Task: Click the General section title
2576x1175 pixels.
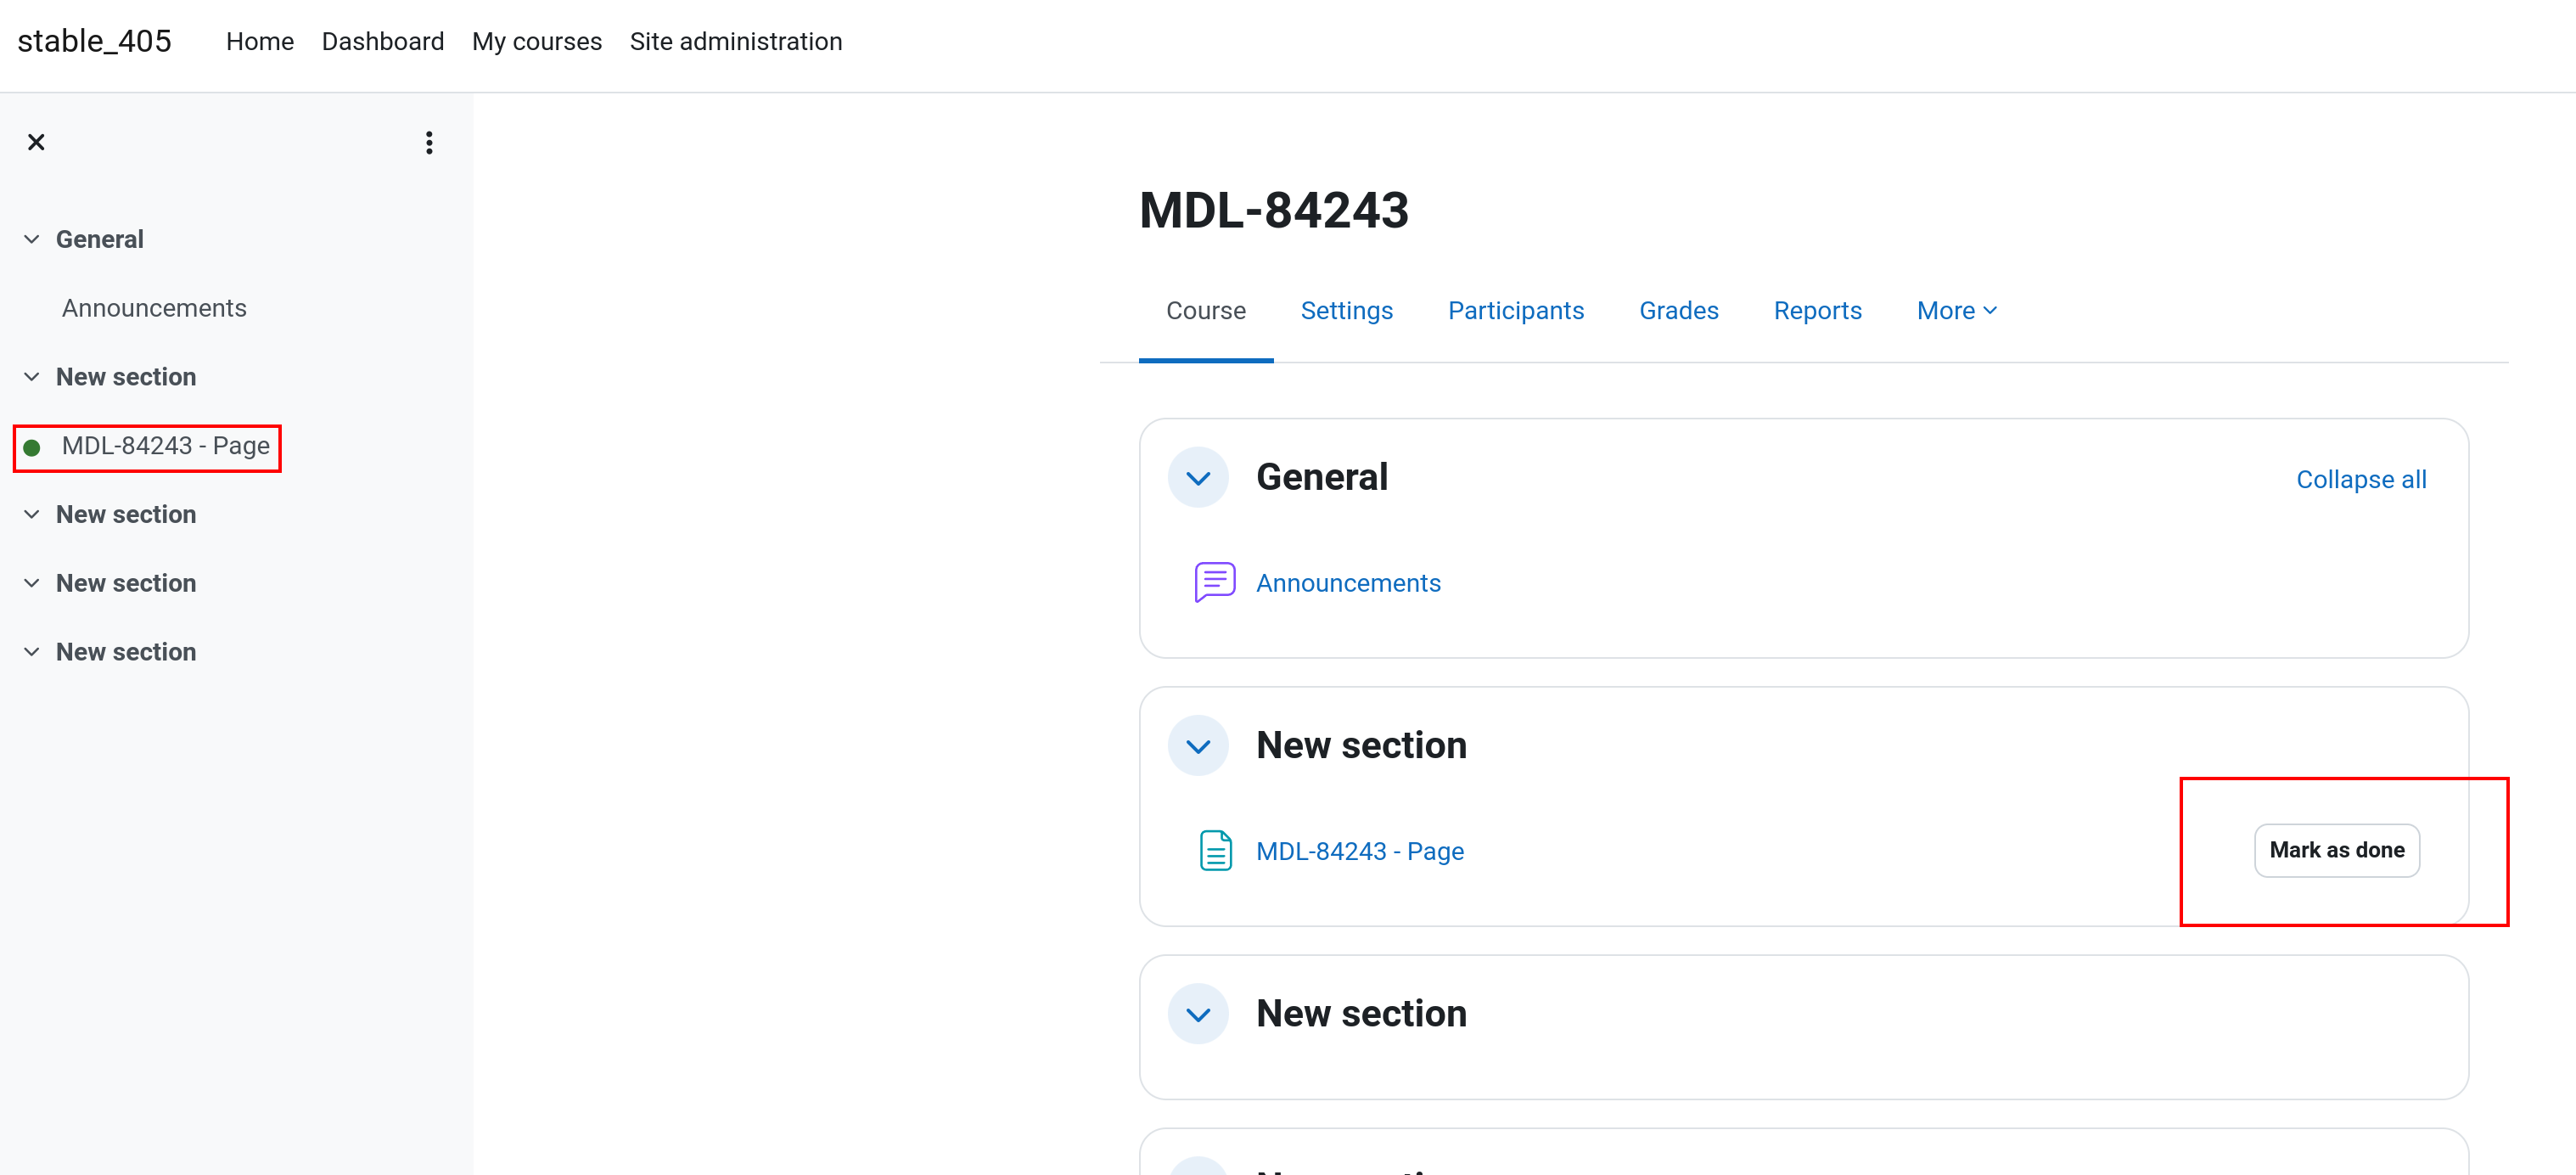Action: (x=1322, y=477)
